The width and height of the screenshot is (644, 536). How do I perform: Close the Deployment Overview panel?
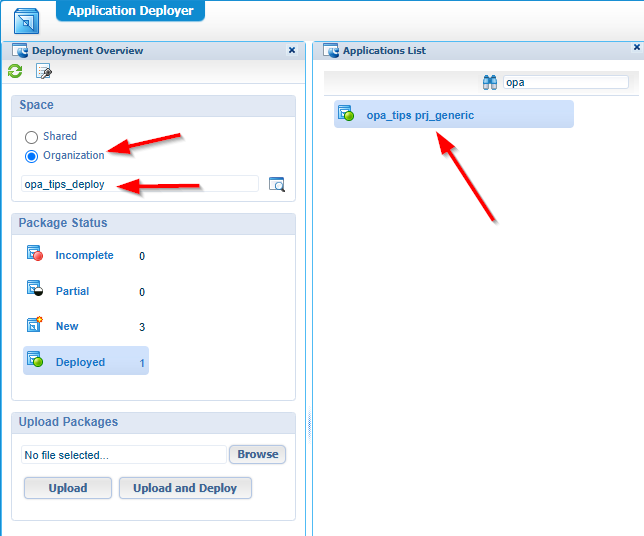[292, 50]
